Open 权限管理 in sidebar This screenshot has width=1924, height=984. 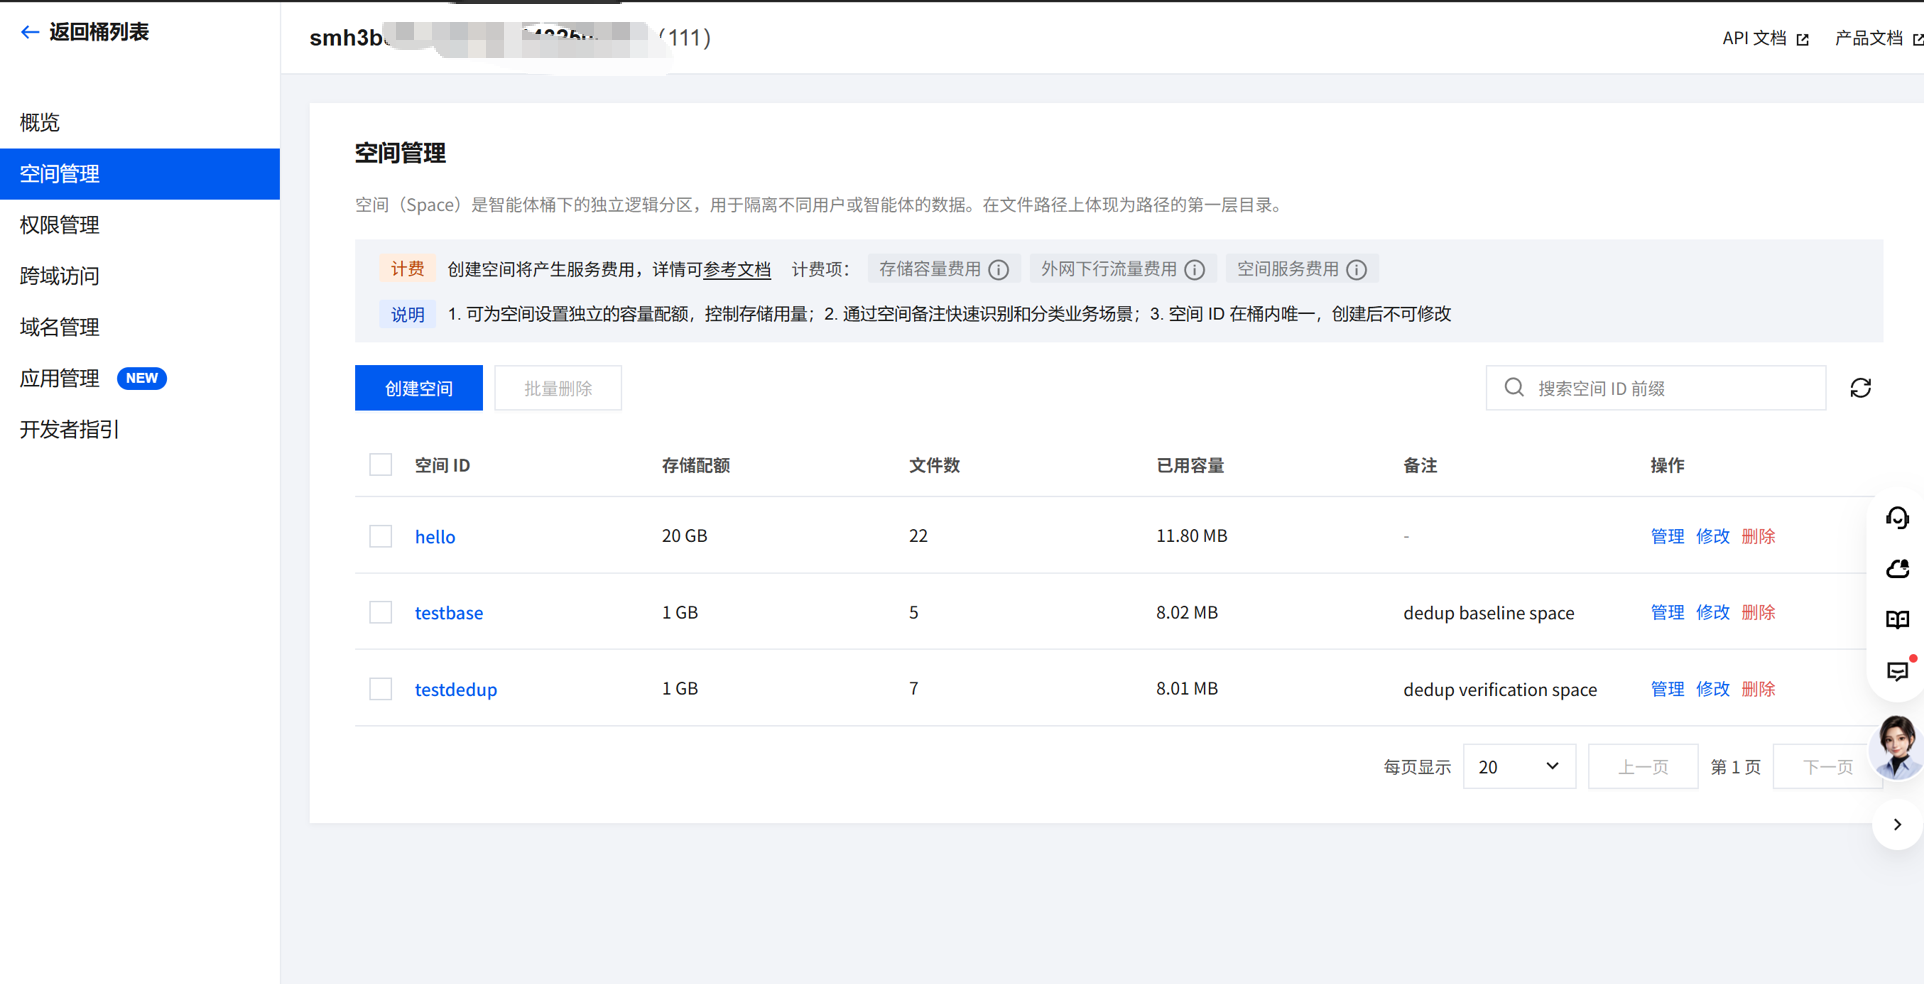pyautogui.click(x=140, y=225)
